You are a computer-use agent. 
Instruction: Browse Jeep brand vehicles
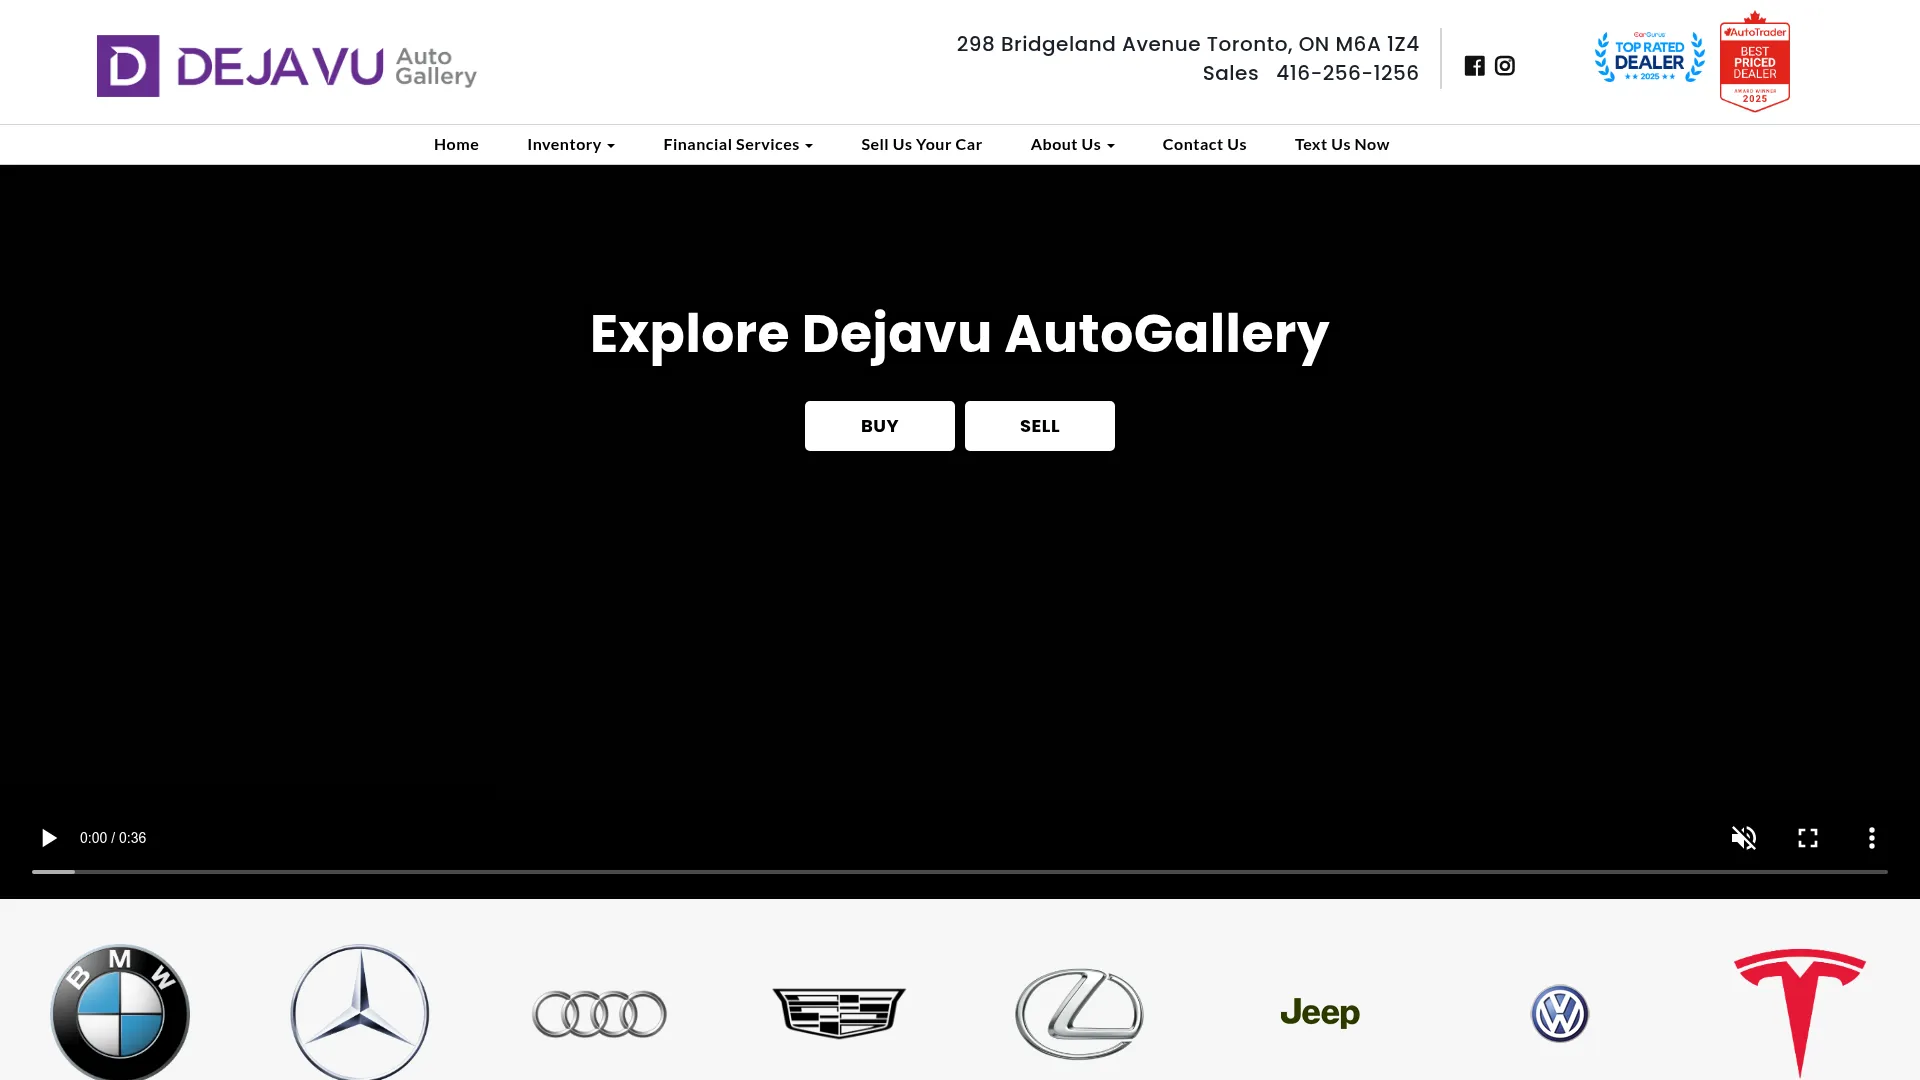[1320, 1013]
